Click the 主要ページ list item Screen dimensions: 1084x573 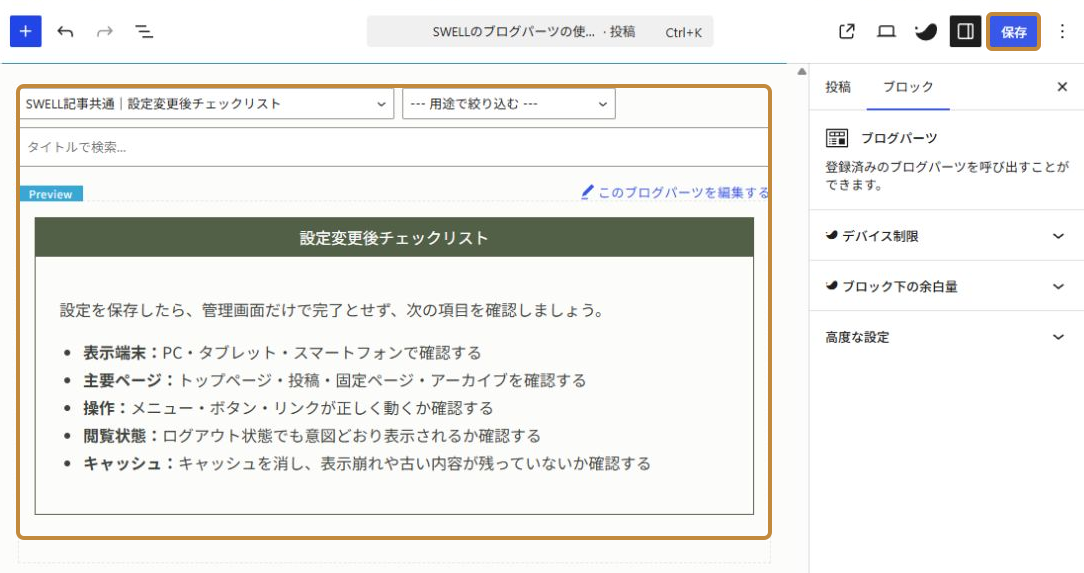tap(335, 380)
